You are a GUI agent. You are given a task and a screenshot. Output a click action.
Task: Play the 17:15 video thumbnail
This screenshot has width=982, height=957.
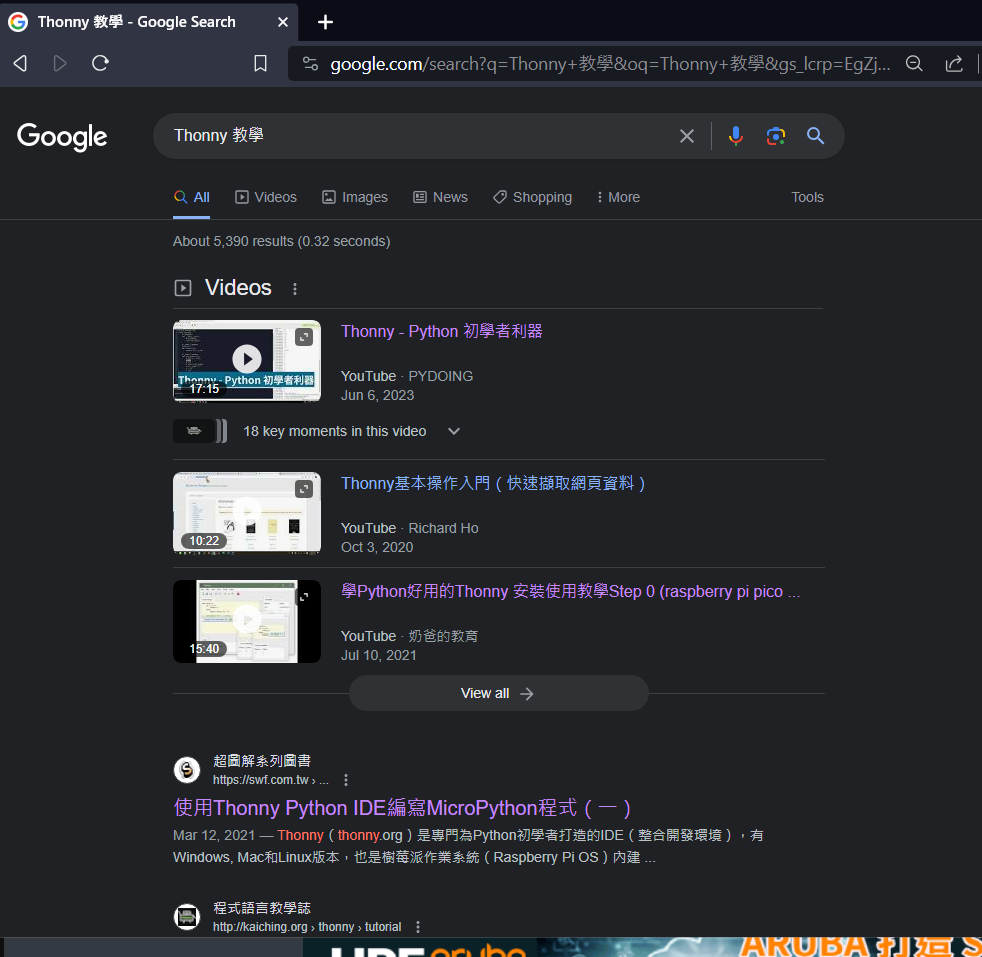point(247,360)
